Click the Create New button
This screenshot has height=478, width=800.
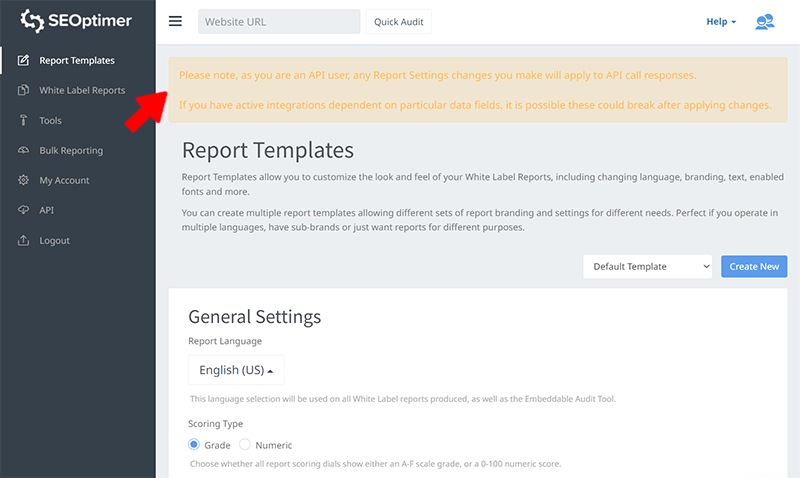754,267
